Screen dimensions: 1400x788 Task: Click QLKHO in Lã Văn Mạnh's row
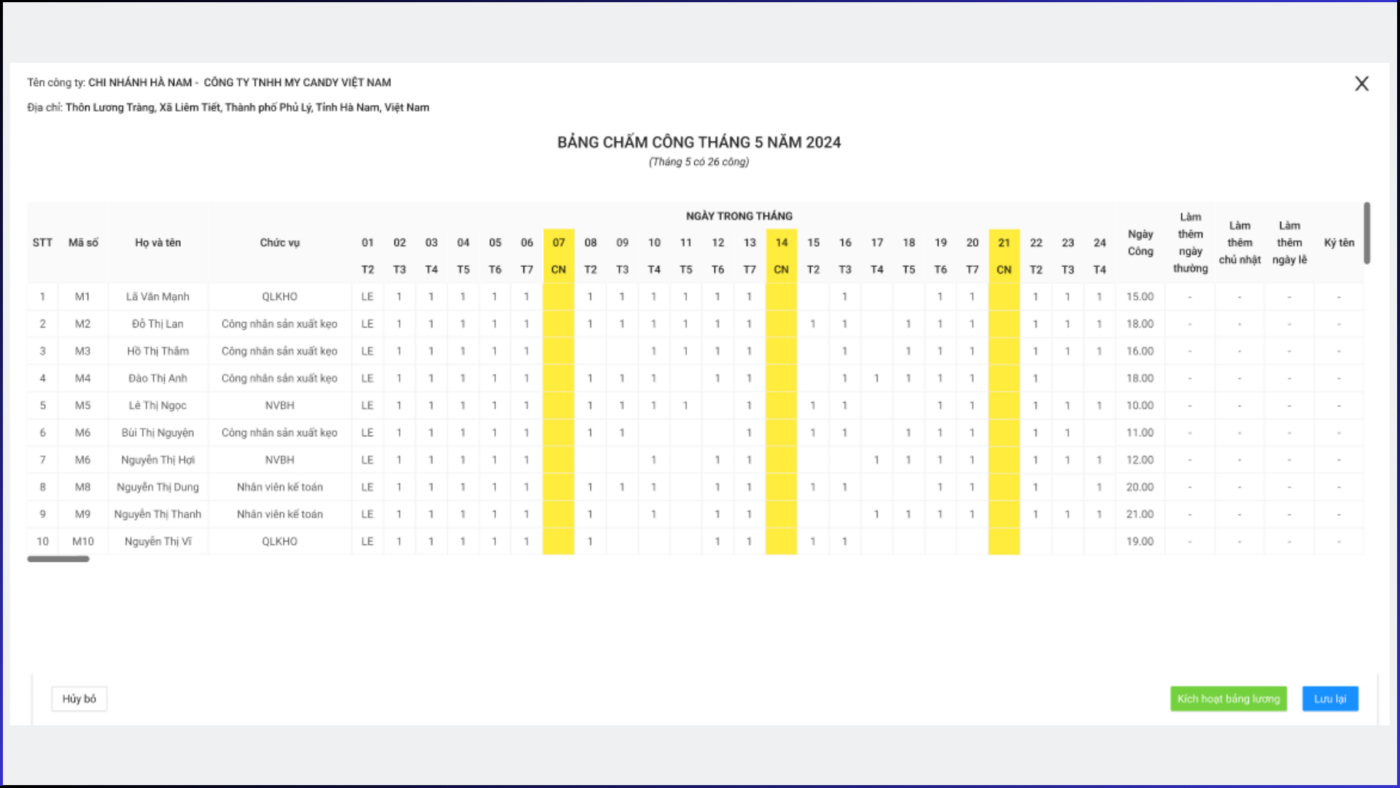click(x=280, y=297)
